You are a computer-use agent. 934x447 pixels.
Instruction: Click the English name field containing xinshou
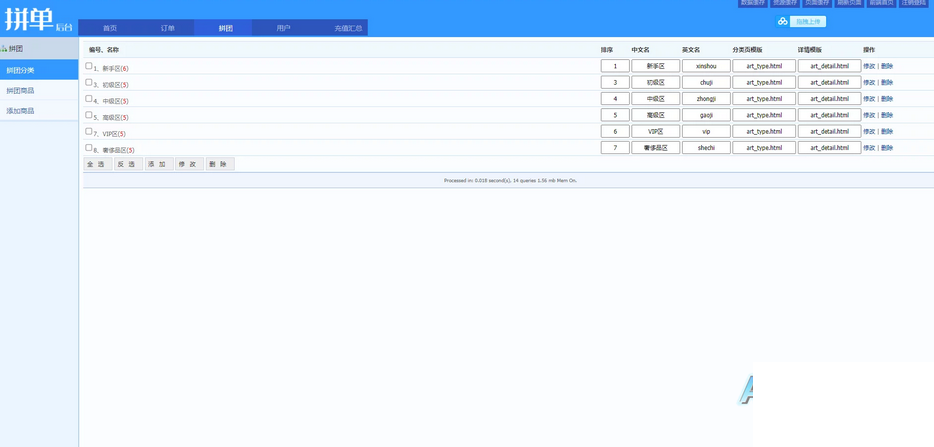point(706,66)
